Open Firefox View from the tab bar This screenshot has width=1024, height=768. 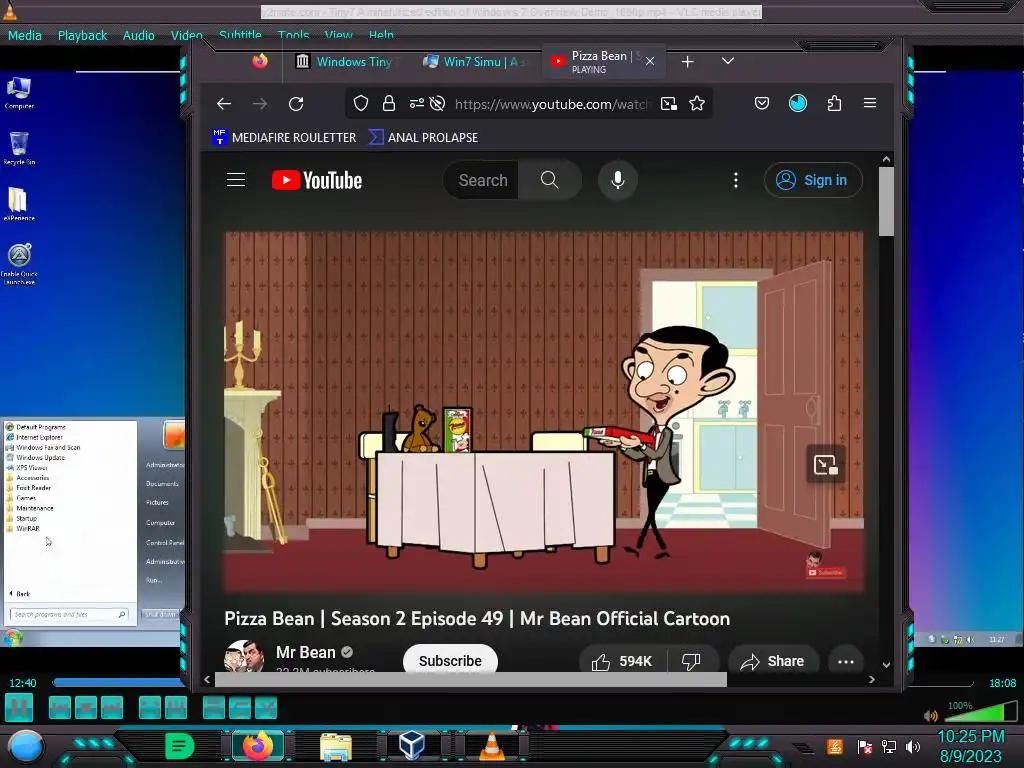(x=260, y=61)
